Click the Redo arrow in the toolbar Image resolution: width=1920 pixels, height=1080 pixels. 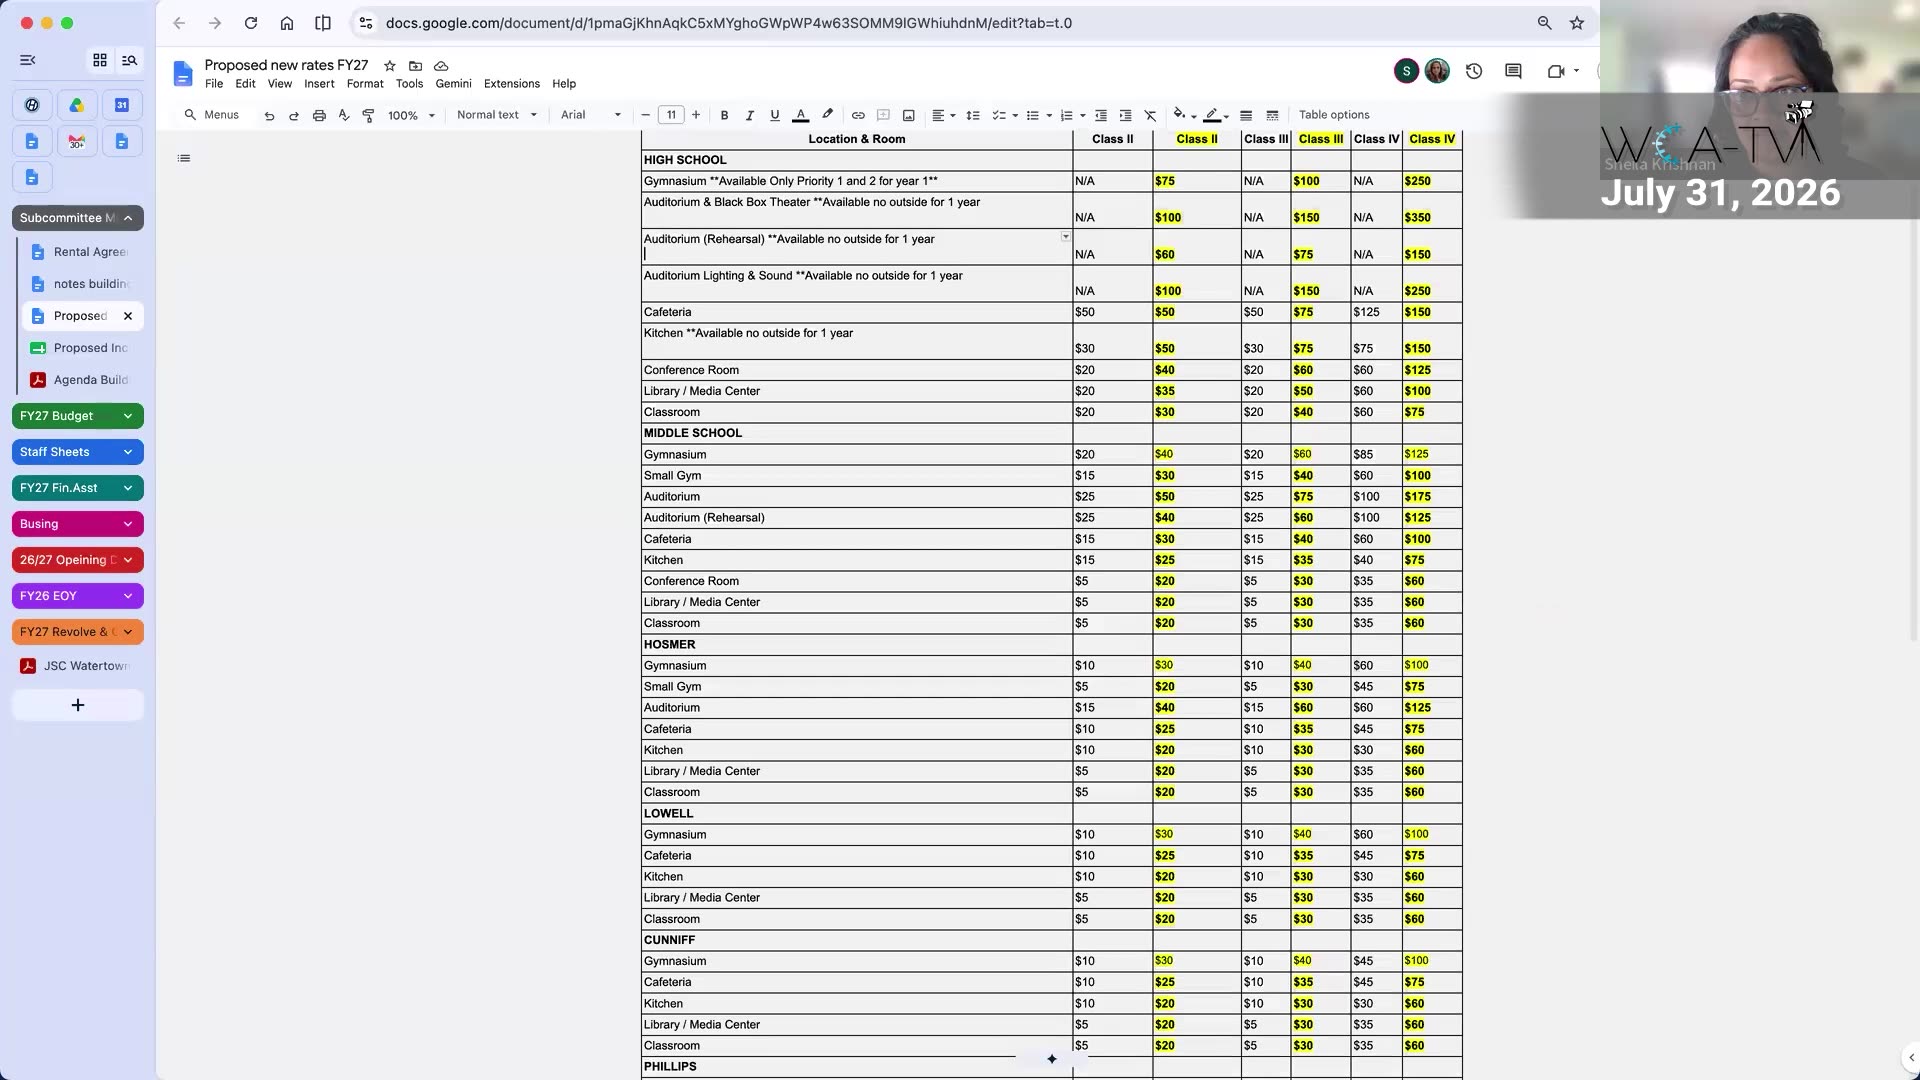(294, 115)
